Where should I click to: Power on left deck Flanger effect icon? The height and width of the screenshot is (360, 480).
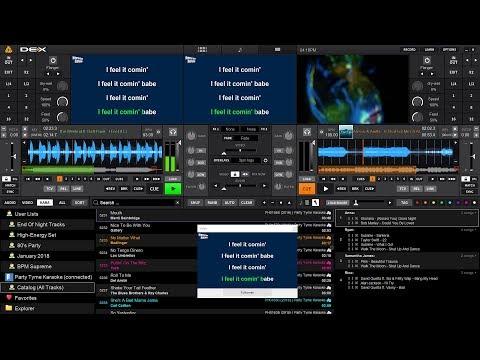(x=53, y=61)
